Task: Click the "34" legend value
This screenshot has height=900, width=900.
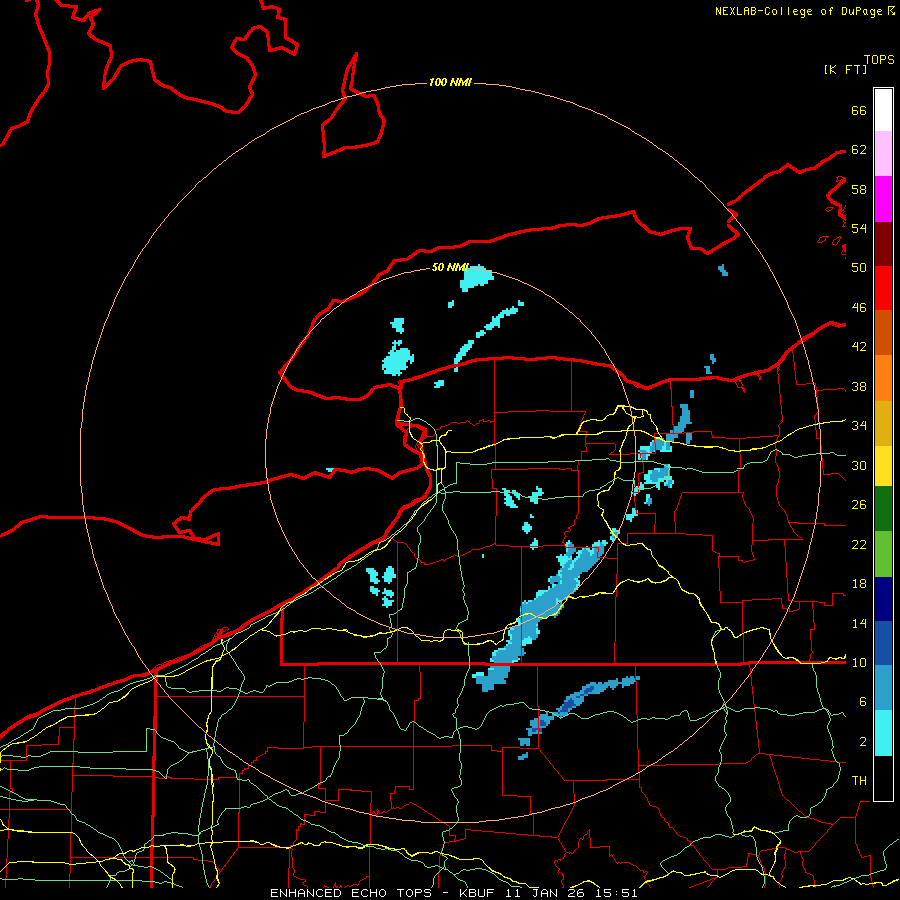Action: point(859,426)
